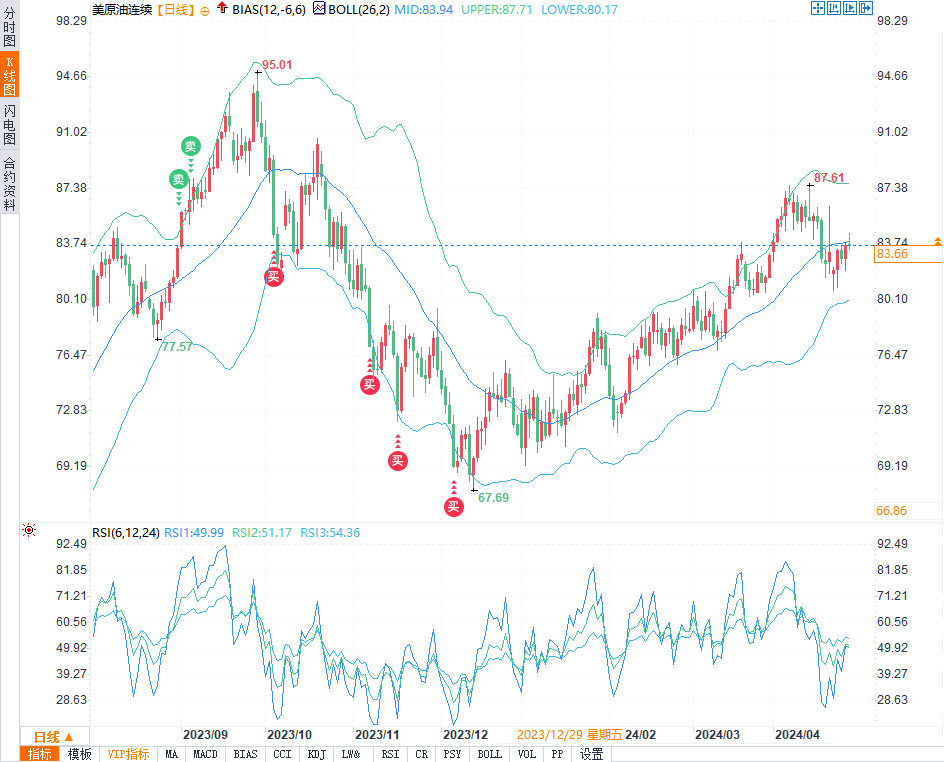
Task: Toggle the MACD indicator
Action: tap(205, 754)
